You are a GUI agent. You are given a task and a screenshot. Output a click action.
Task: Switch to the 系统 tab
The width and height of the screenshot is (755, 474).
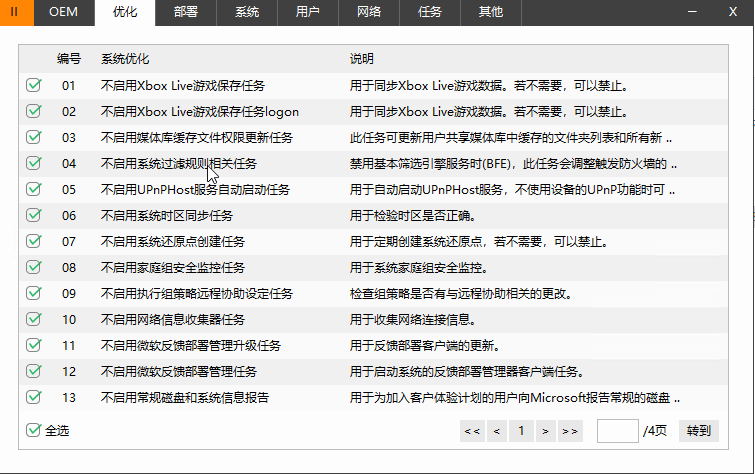pyautogui.click(x=247, y=12)
